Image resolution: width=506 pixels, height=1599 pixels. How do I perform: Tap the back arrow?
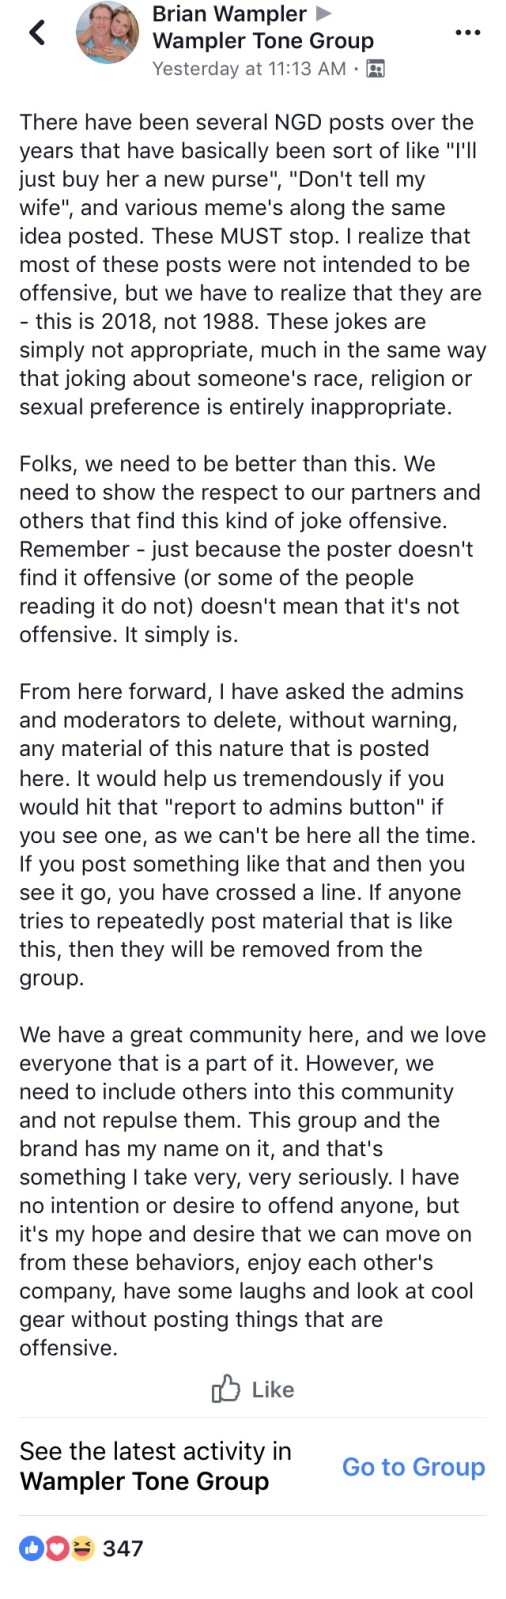pos(37,32)
